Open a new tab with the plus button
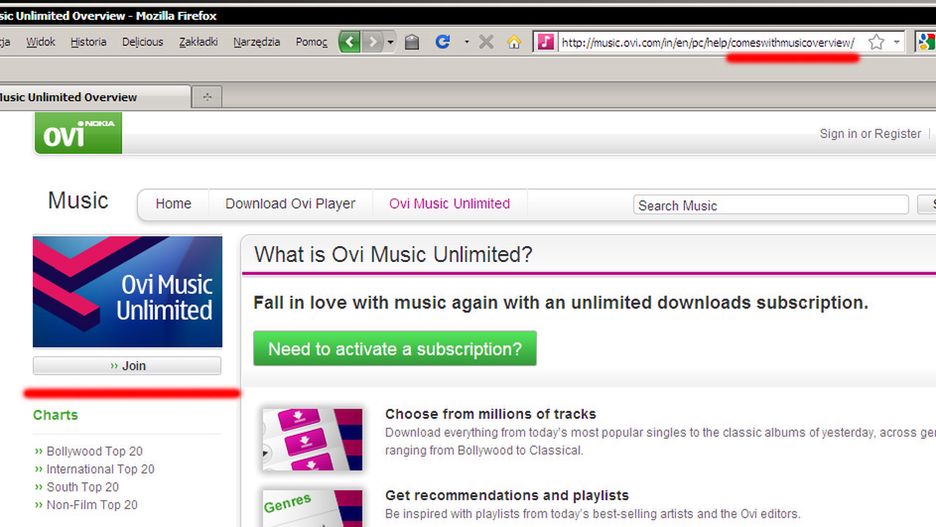The image size is (936, 527). pos(207,97)
